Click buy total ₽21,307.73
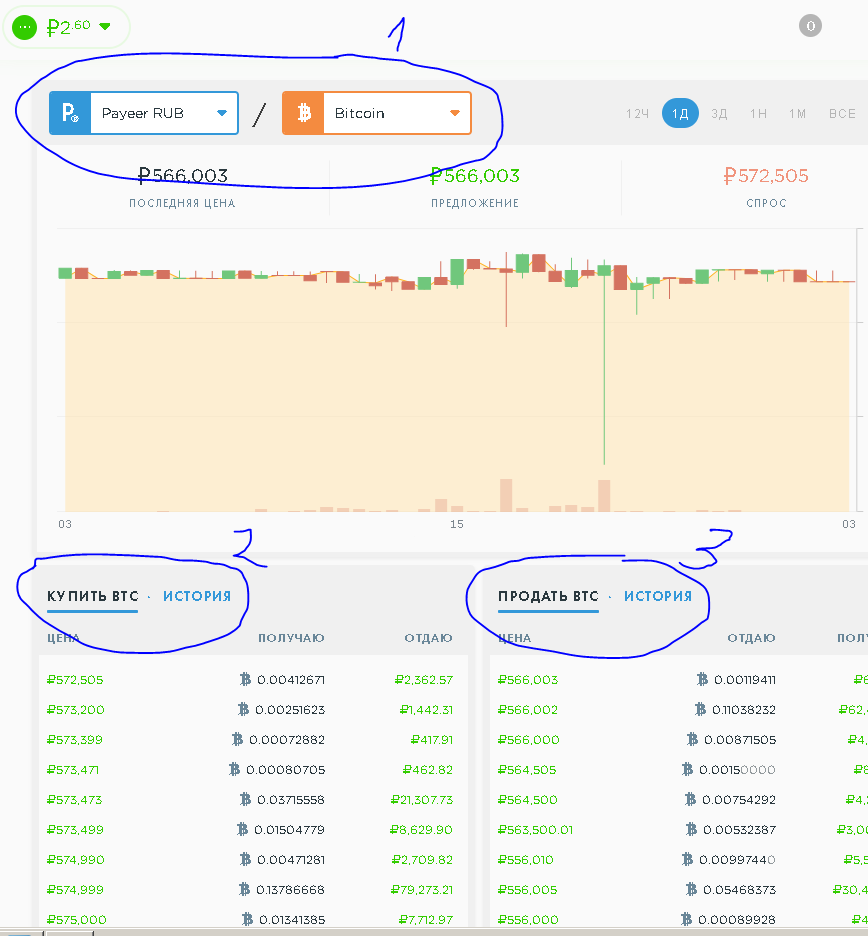 [x=422, y=800]
